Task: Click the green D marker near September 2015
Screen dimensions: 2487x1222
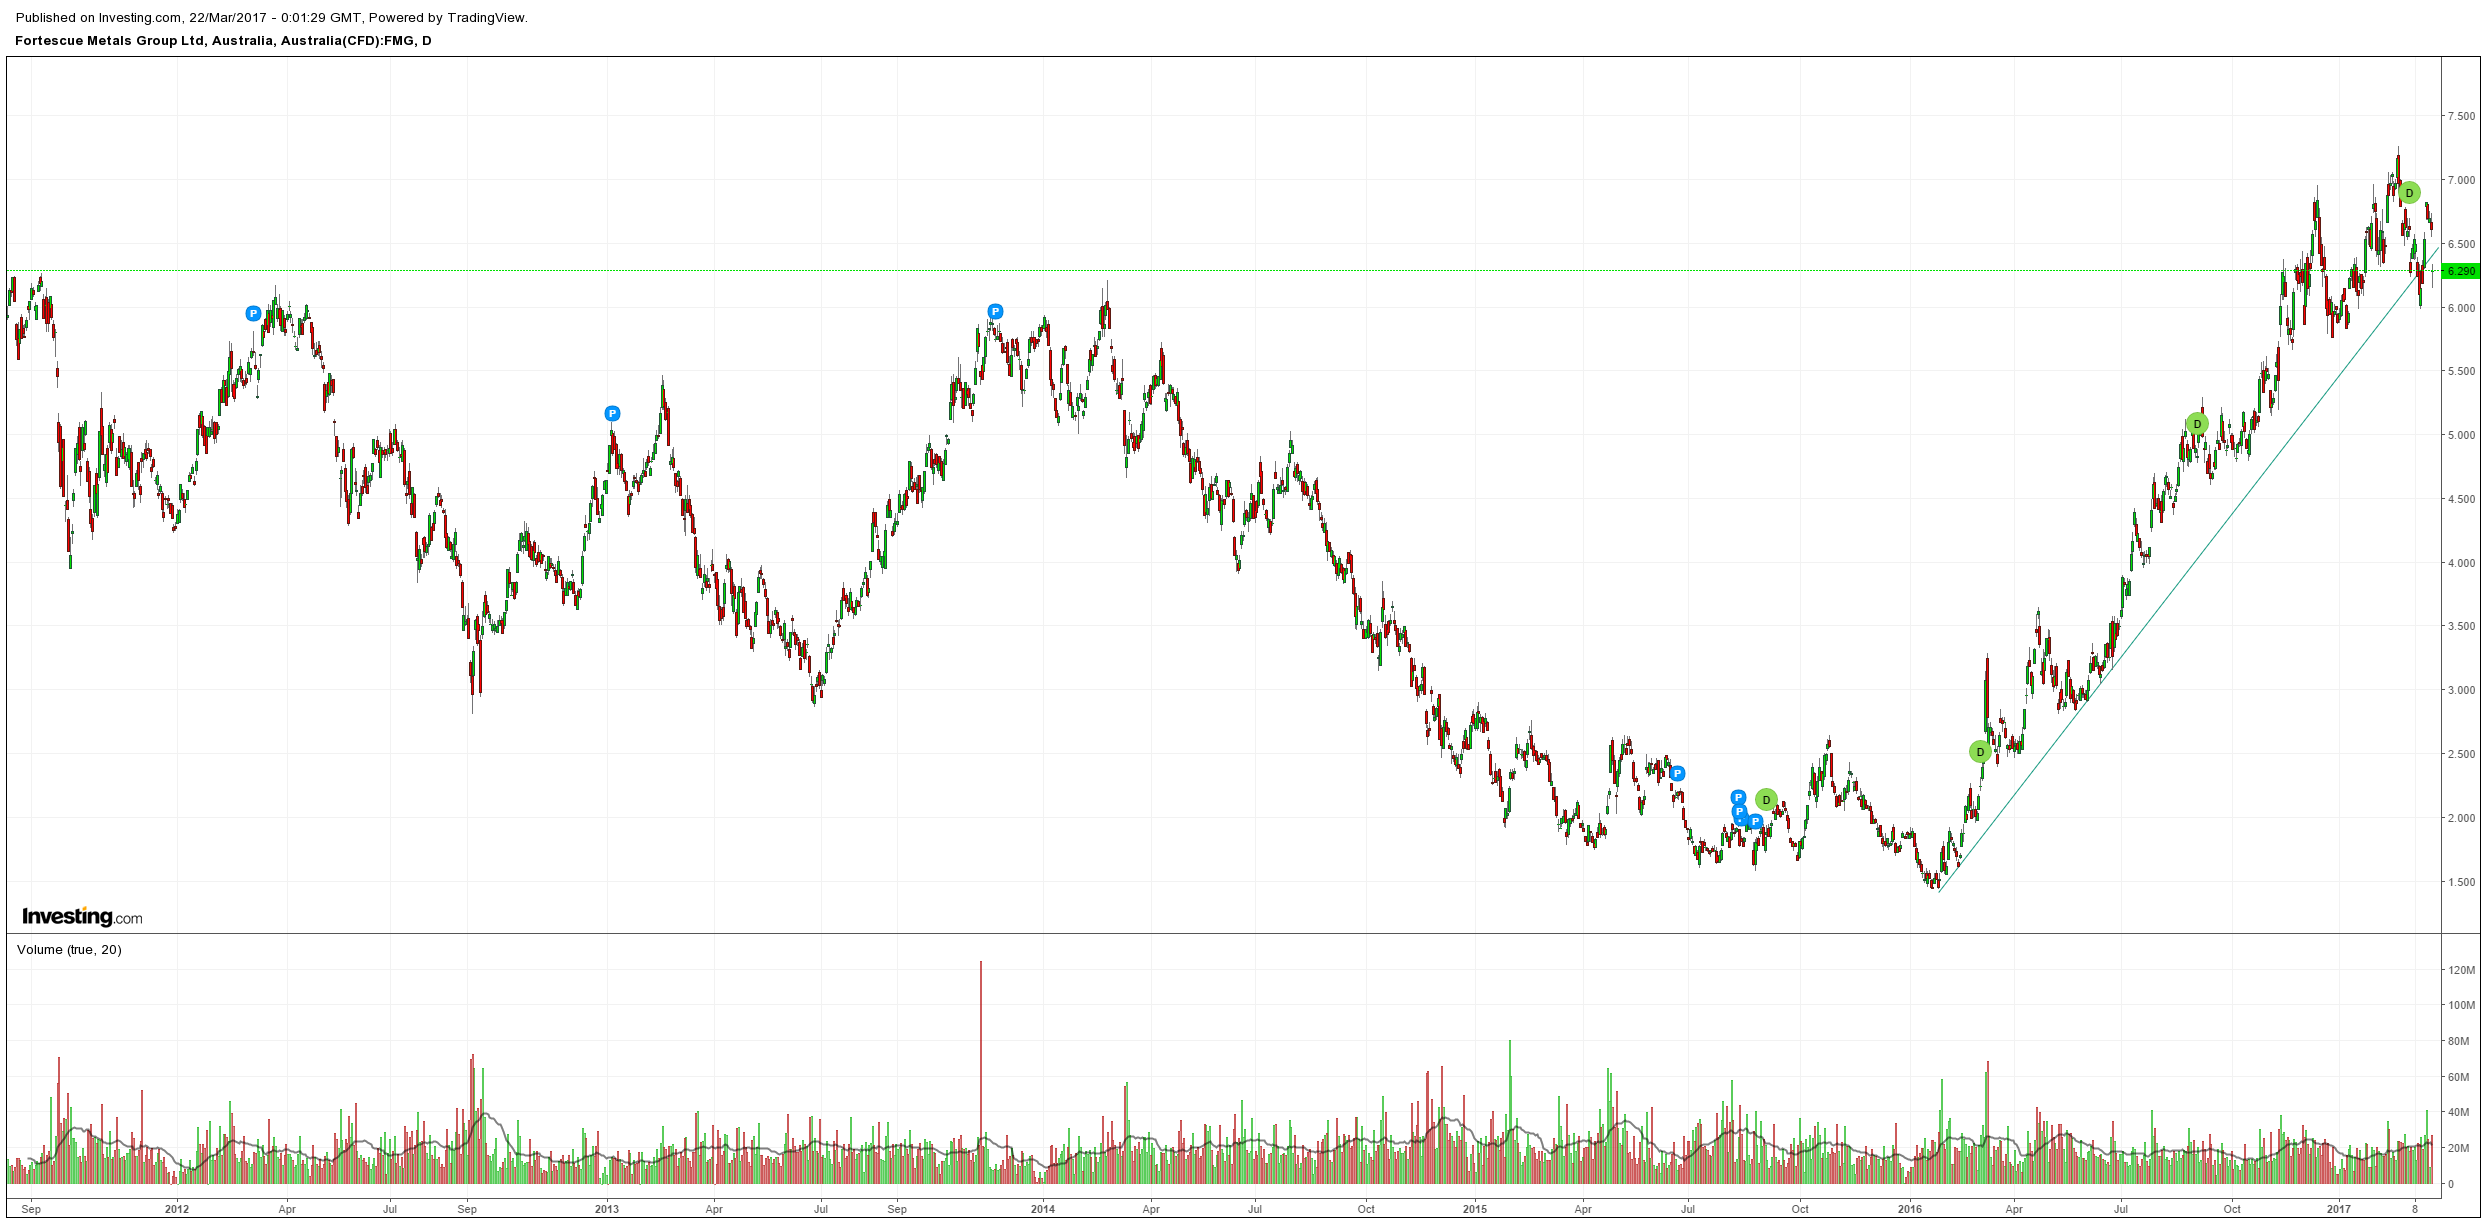Action: click(1766, 800)
